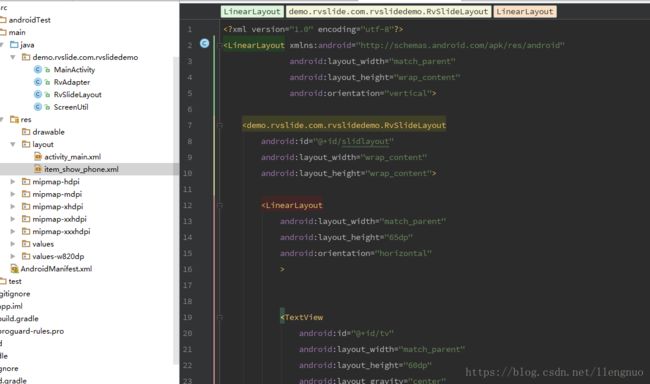The width and height of the screenshot is (650, 384).
Task: Open MainActivity in the project tree
Action: (x=74, y=70)
